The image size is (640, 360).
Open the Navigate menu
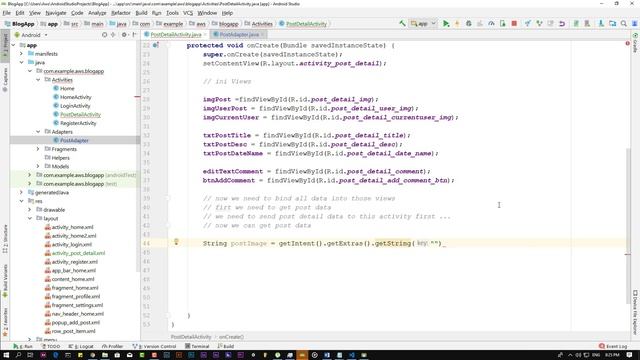(56, 13)
